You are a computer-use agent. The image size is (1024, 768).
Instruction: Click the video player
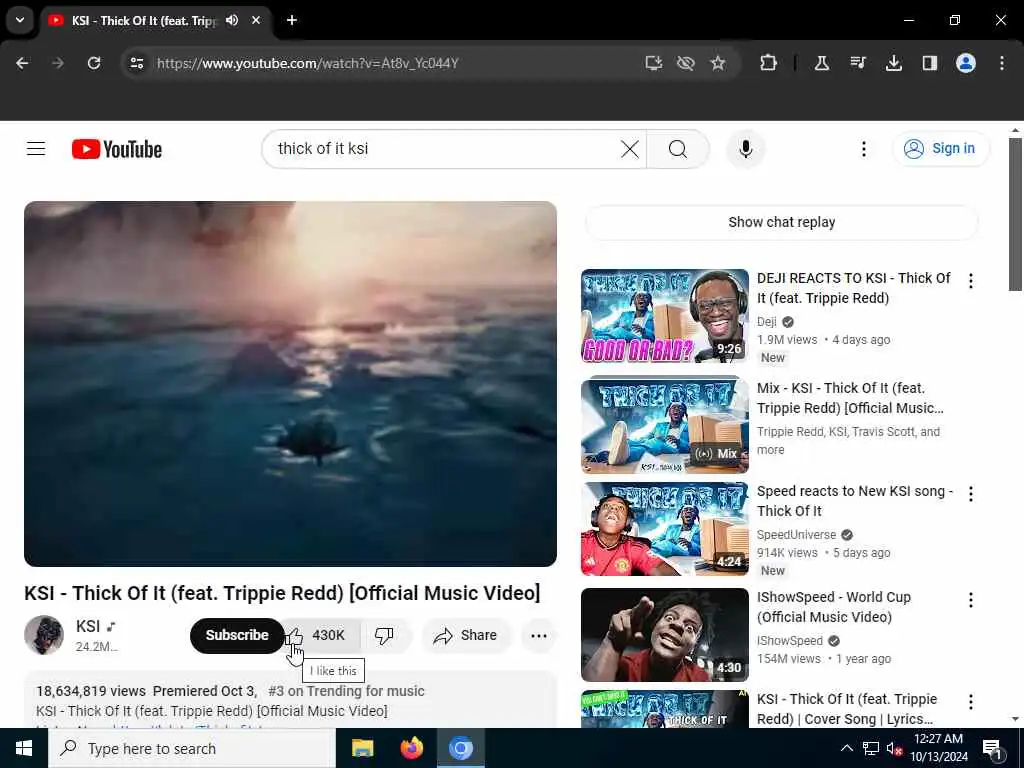[x=291, y=383]
